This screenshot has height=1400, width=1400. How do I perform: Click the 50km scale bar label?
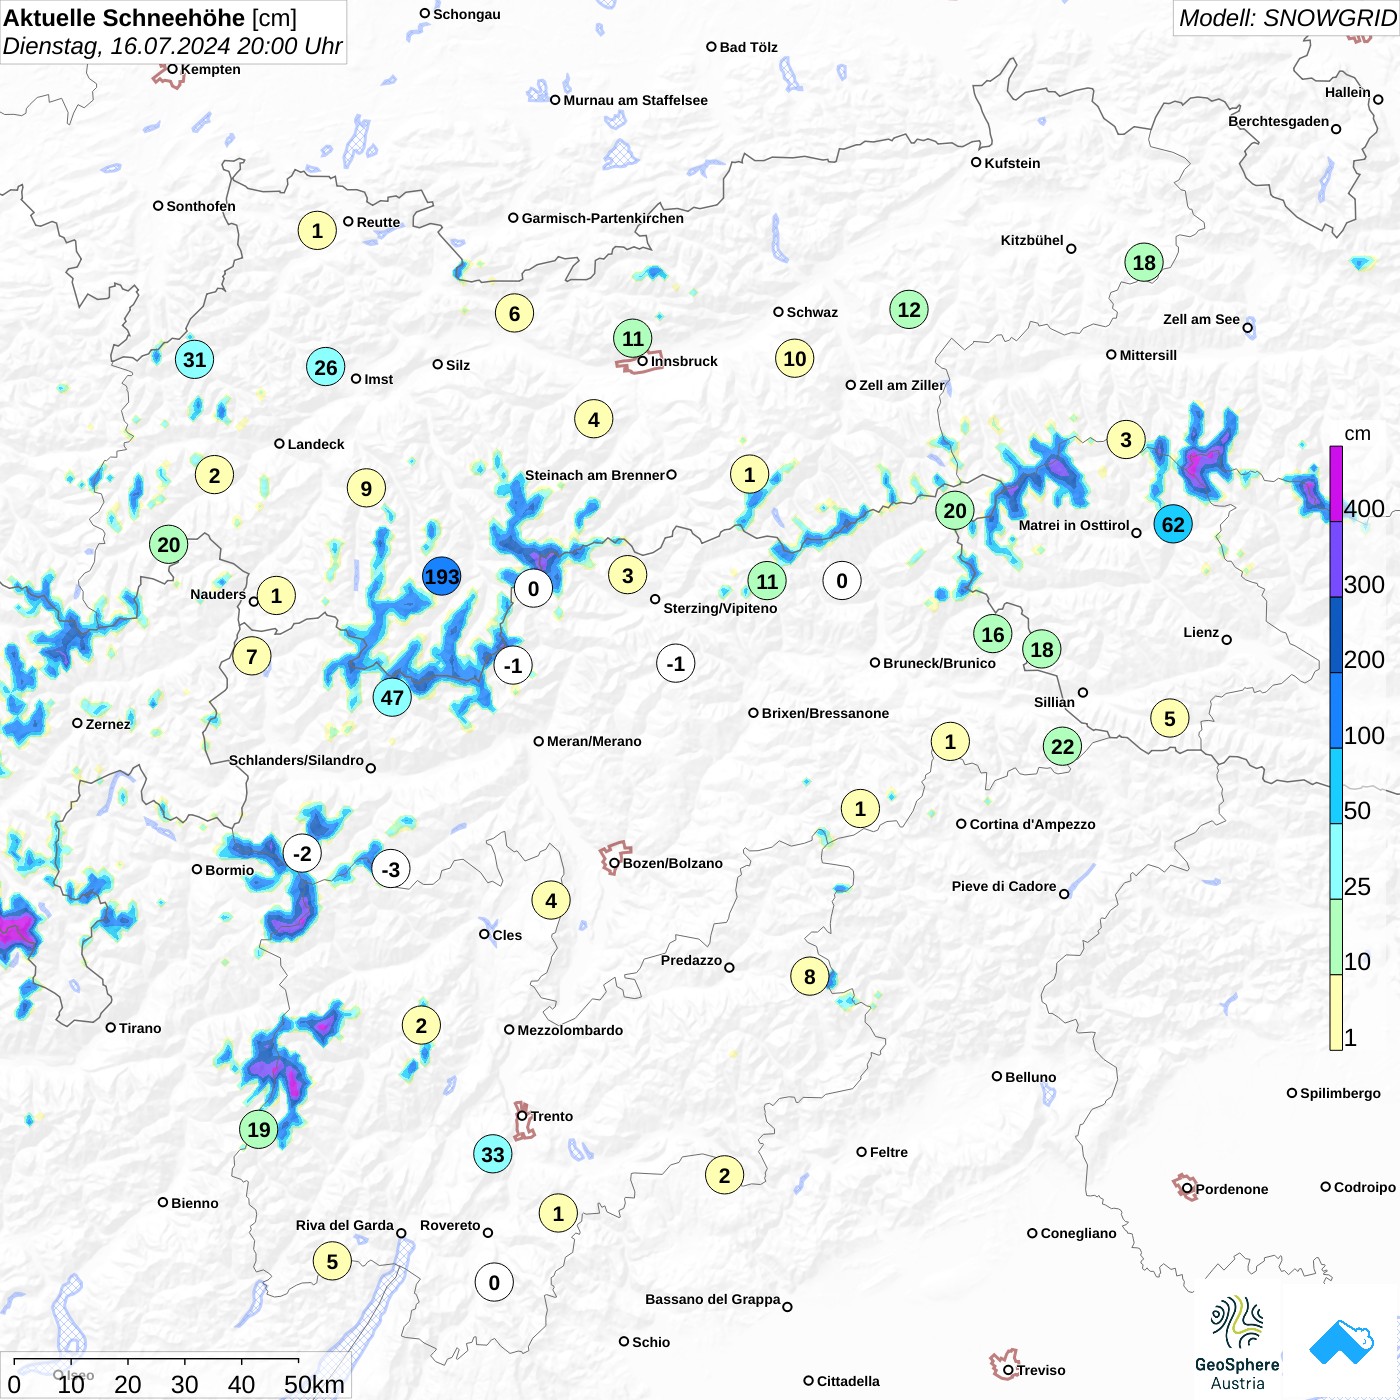pyautogui.click(x=314, y=1384)
